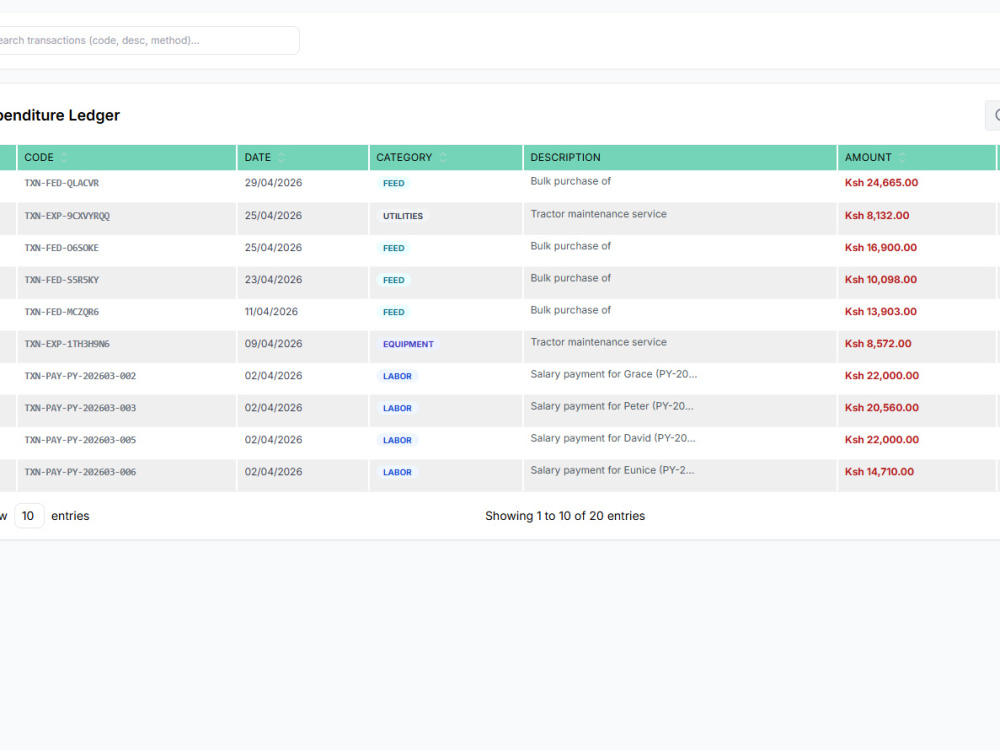Click Showing 1 to 10 of 20 entries
The width and height of the screenshot is (1000, 750).
pyautogui.click(x=565, y=516)
